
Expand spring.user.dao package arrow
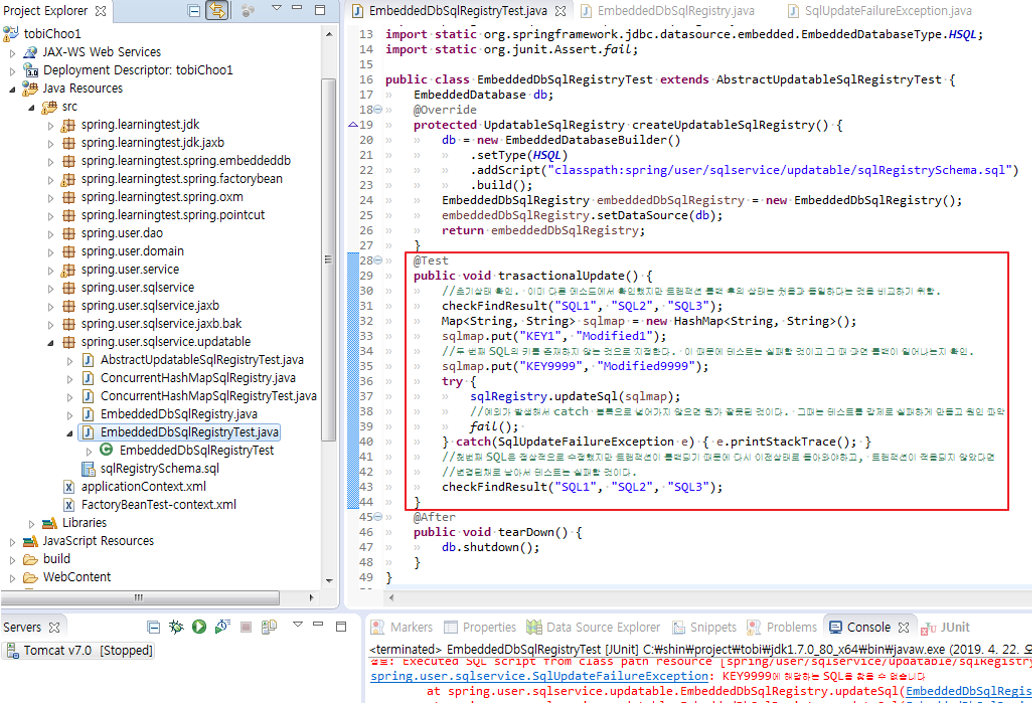pos(51,234)
